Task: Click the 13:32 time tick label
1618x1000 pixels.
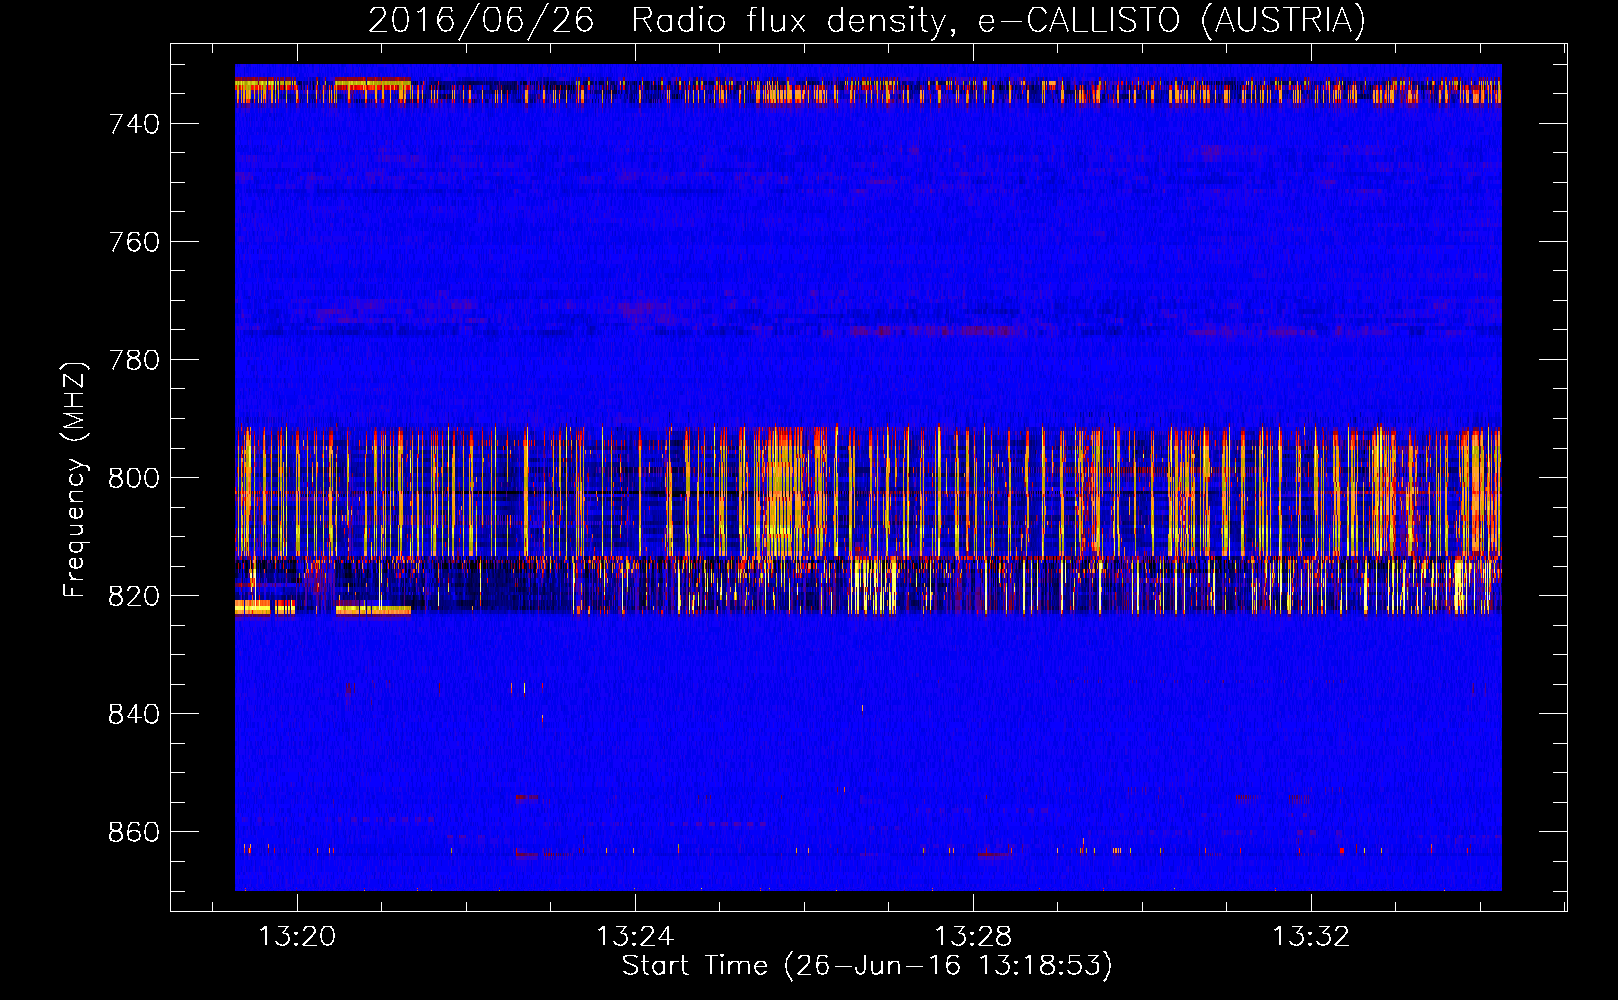Action: [x=1311, y=936]
